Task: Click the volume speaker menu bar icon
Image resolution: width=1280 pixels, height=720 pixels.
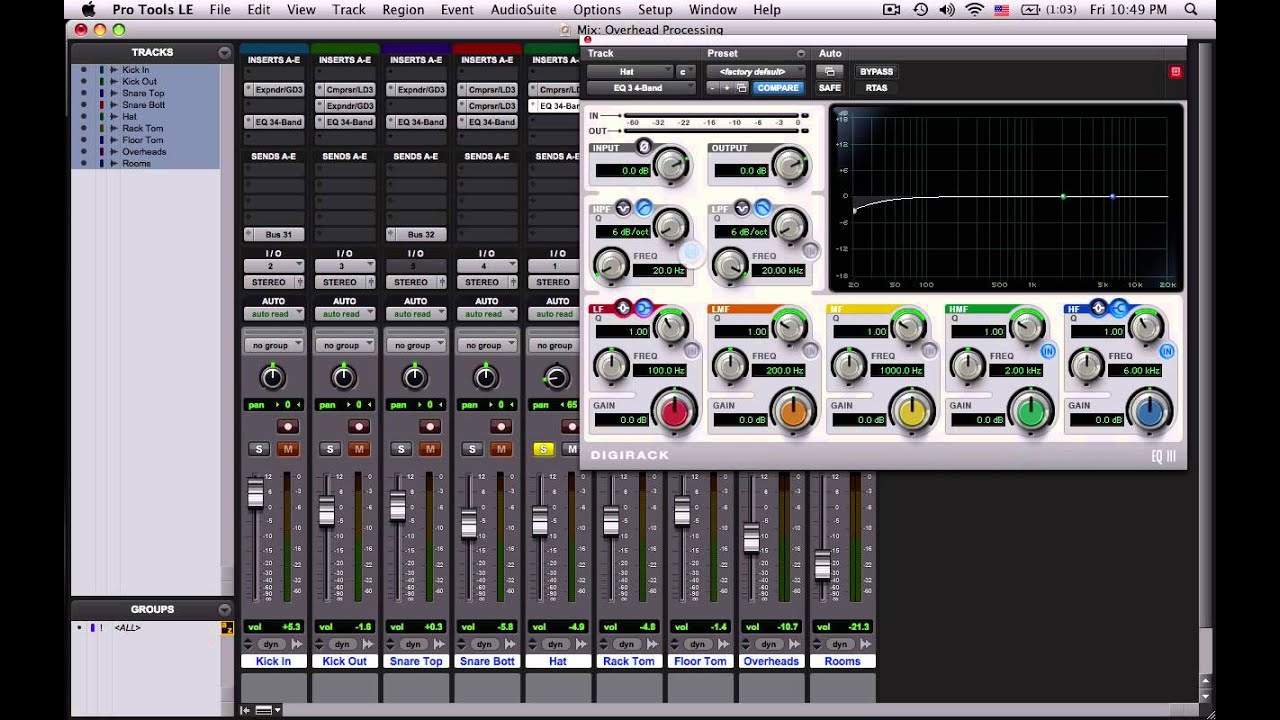Action: click(947, 10)
